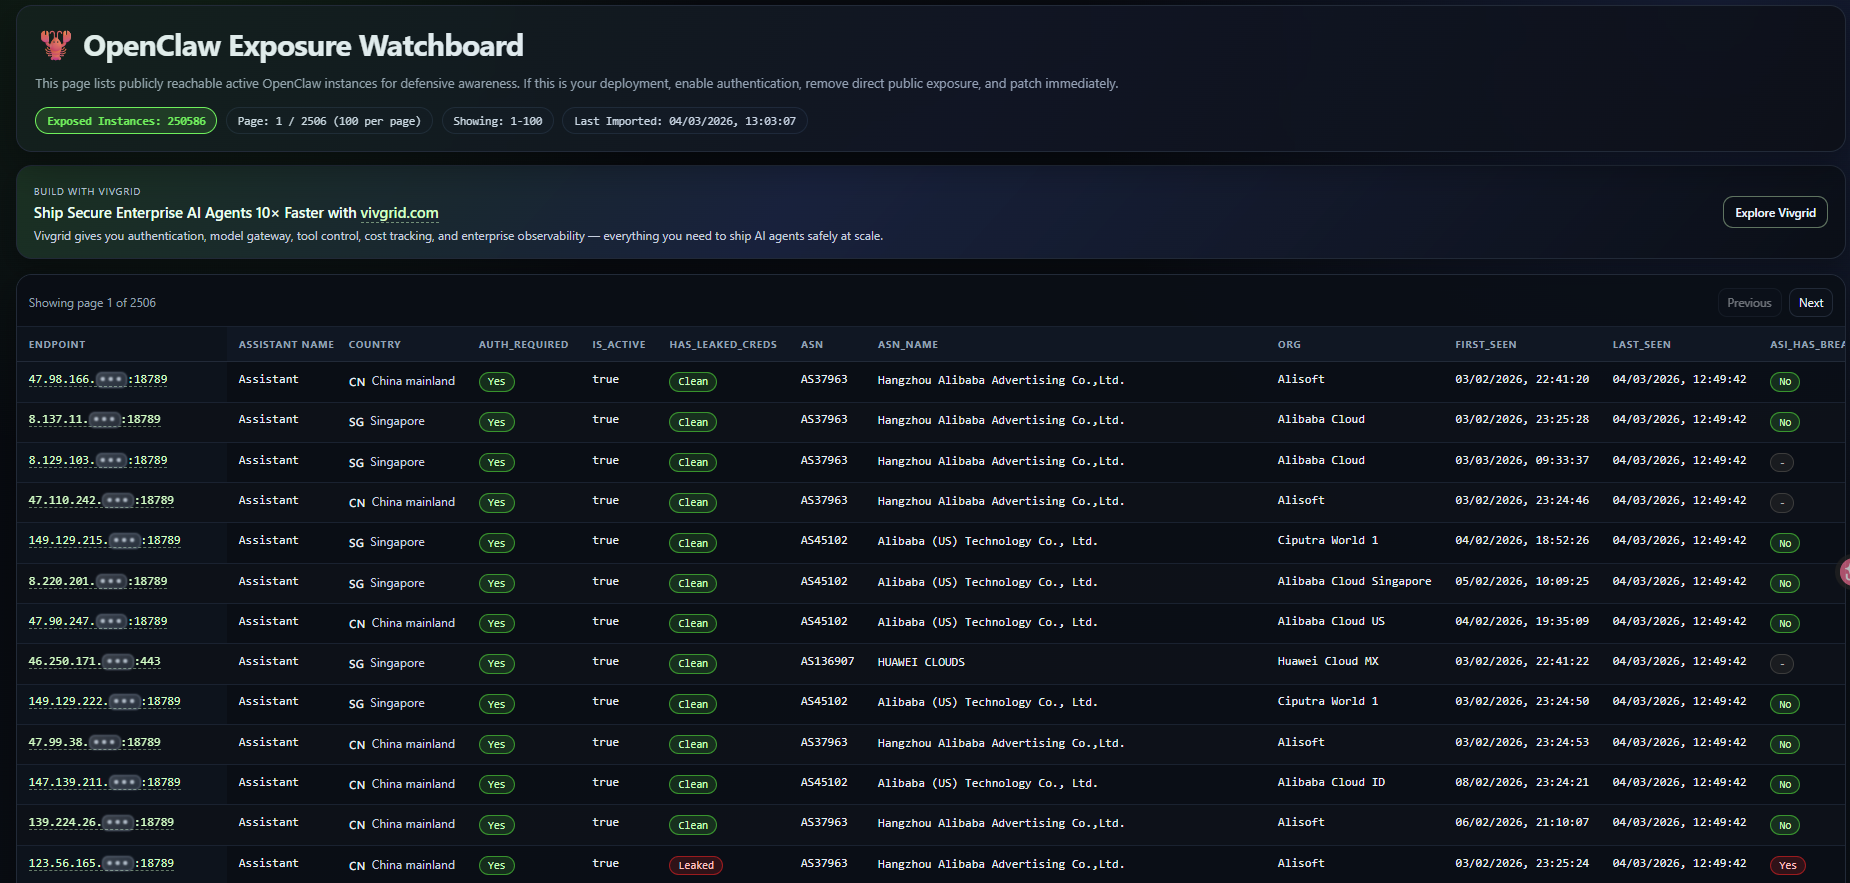Click the ENDPOINT column header

click(x=57, y=345)
